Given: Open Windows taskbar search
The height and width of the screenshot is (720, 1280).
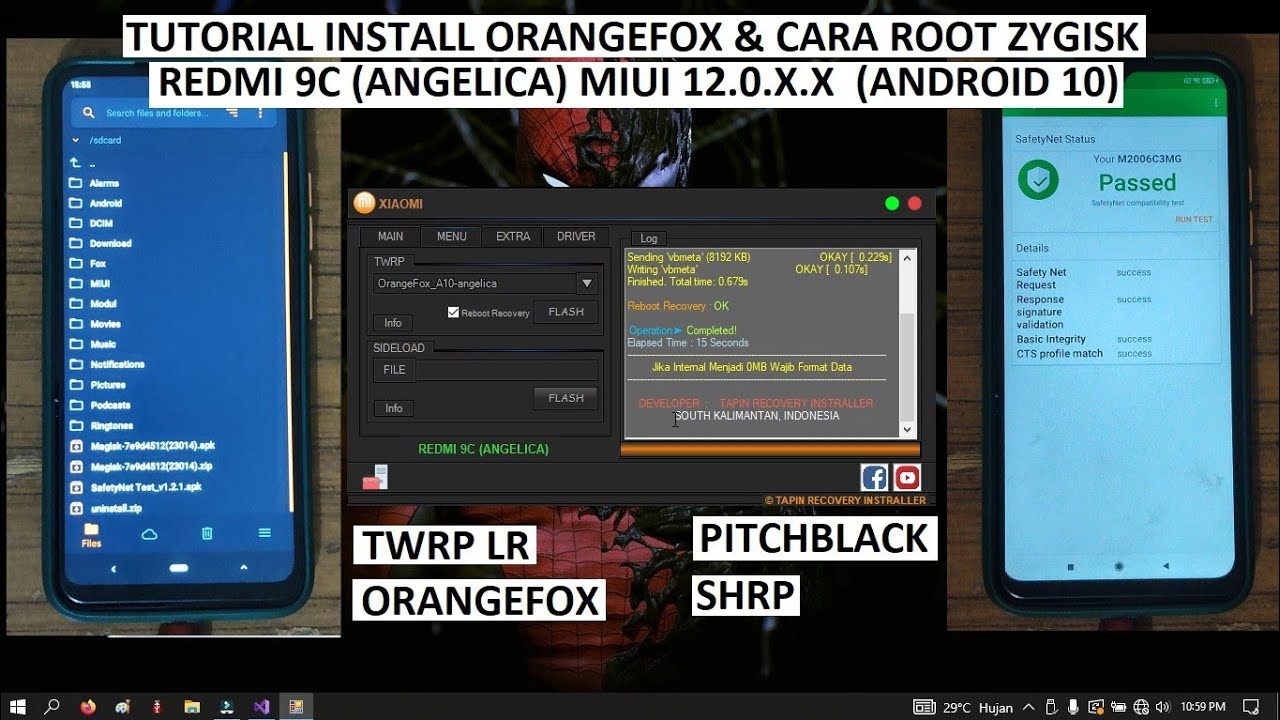Looking at the screenshot, I should tap(52, 707).
